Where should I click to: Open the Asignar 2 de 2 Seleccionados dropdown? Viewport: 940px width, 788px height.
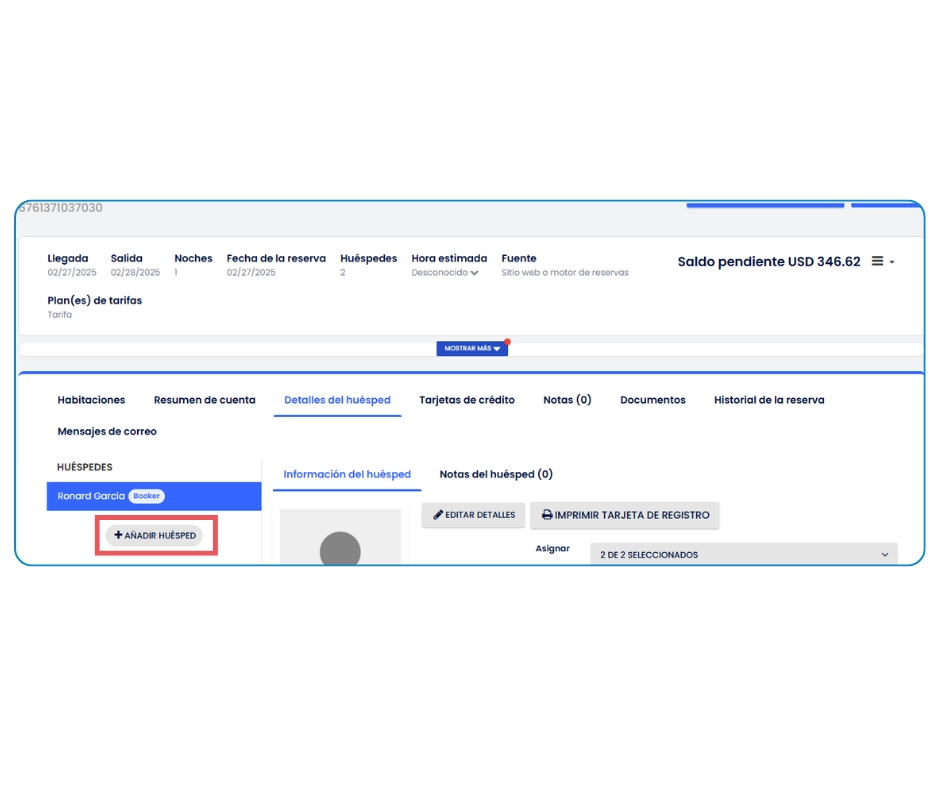(x=743, y=554)
